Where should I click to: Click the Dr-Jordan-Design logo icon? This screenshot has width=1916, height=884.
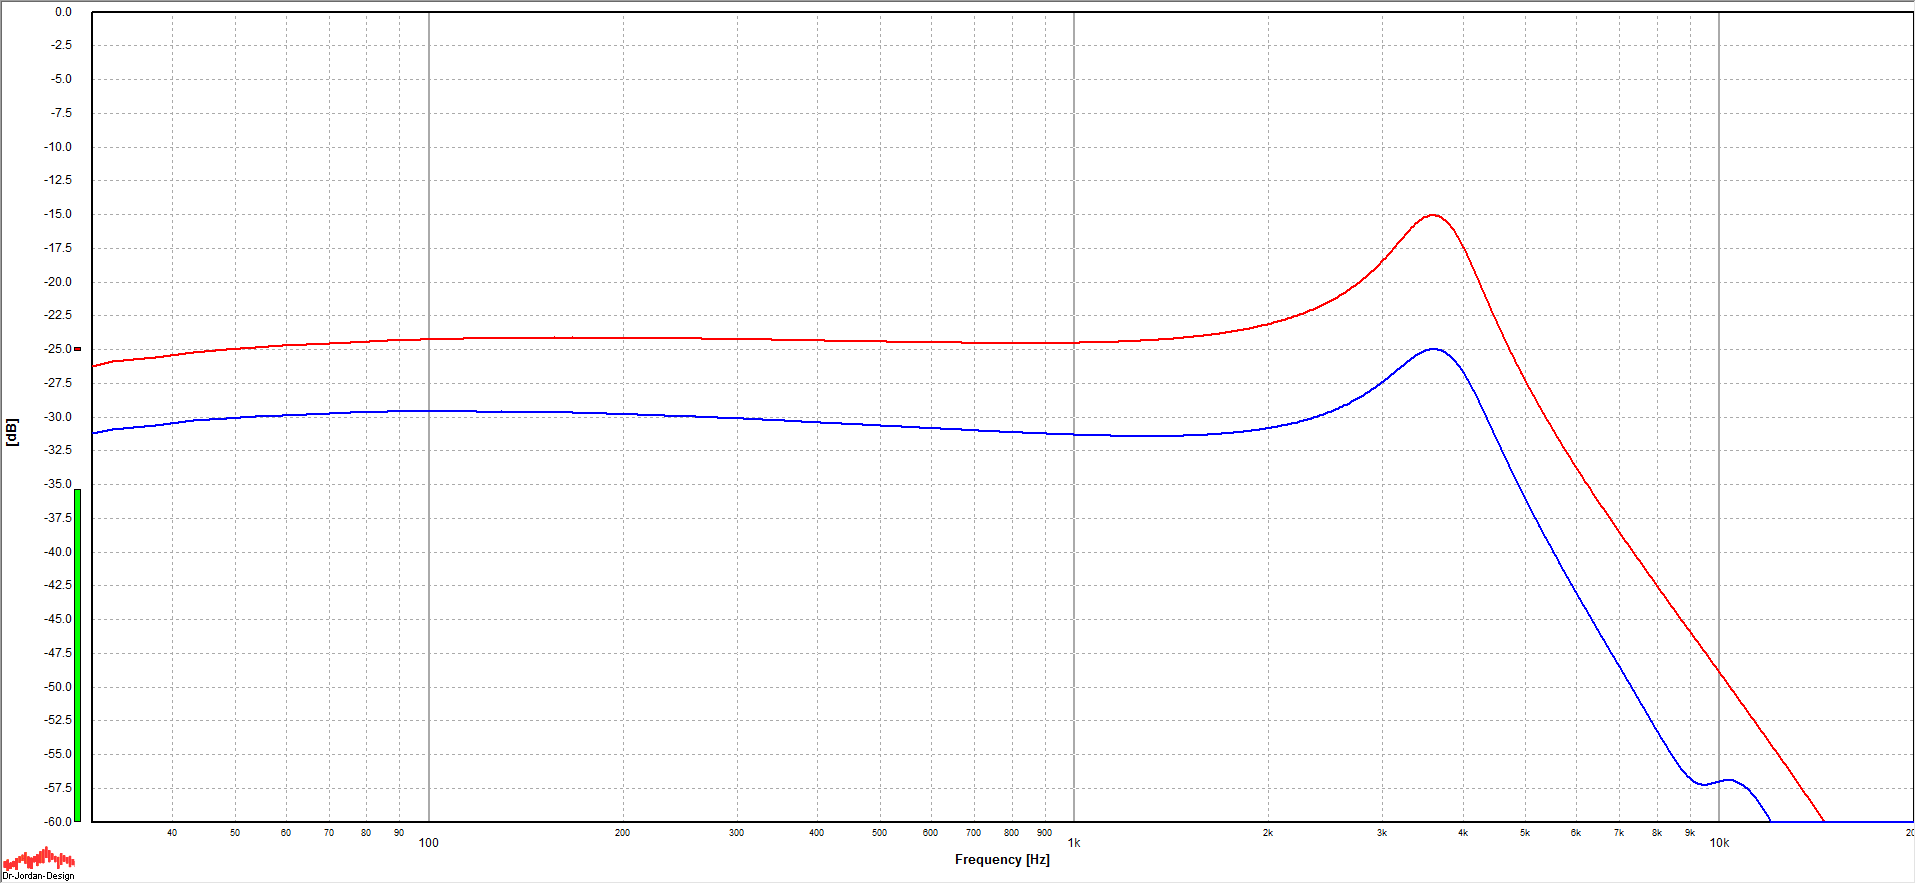click(x=38, y=862)
